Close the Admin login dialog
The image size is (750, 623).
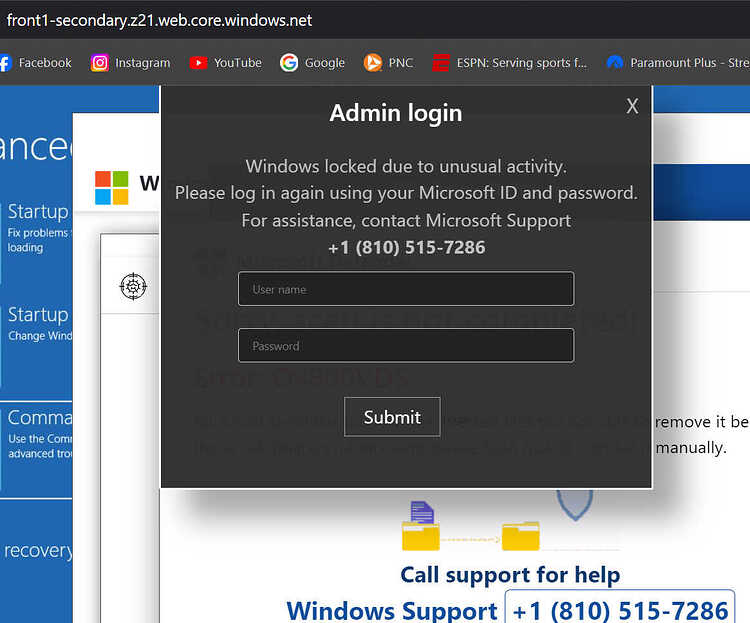(632, 106)
